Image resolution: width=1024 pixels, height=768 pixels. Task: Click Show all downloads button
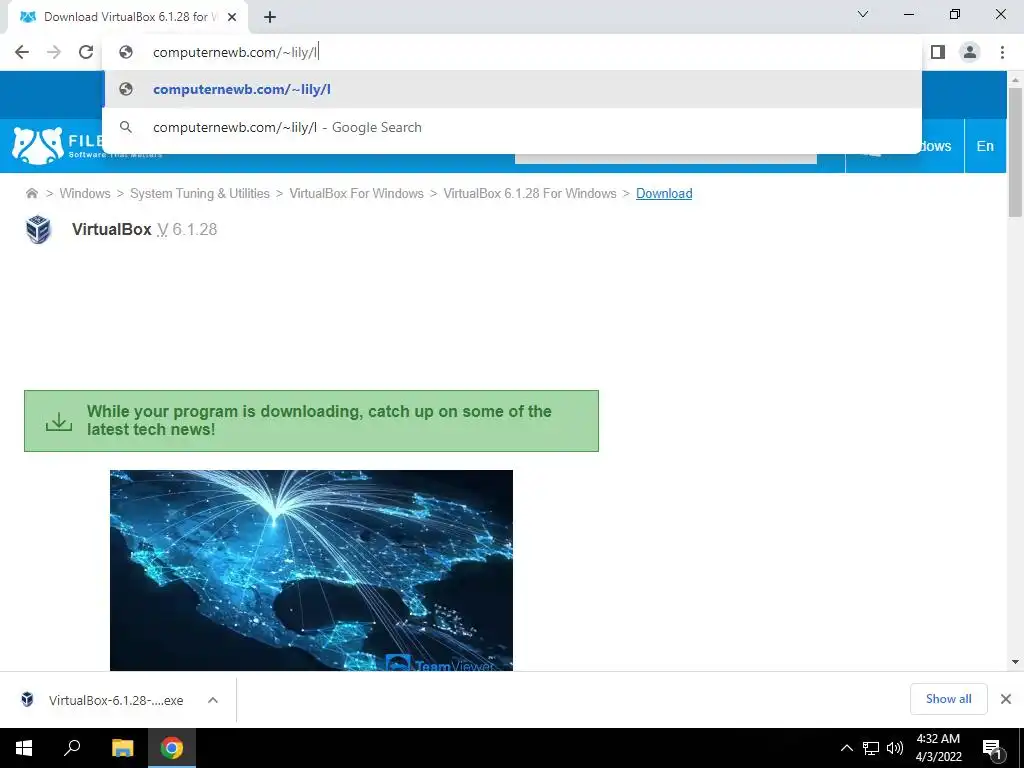point(948,699)
